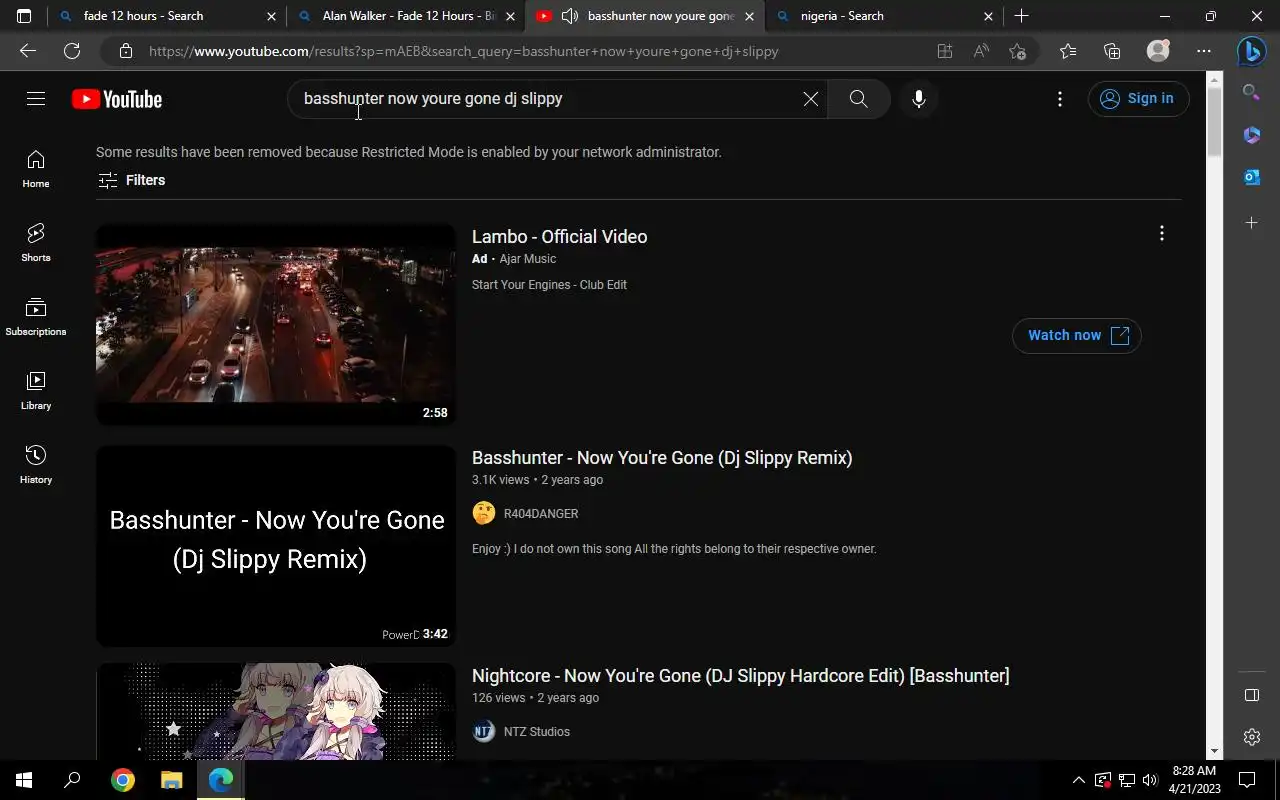Open Shorts in YouTube sidebar
The width and height of the screenshot is (1280, 800).
[36, 243]
